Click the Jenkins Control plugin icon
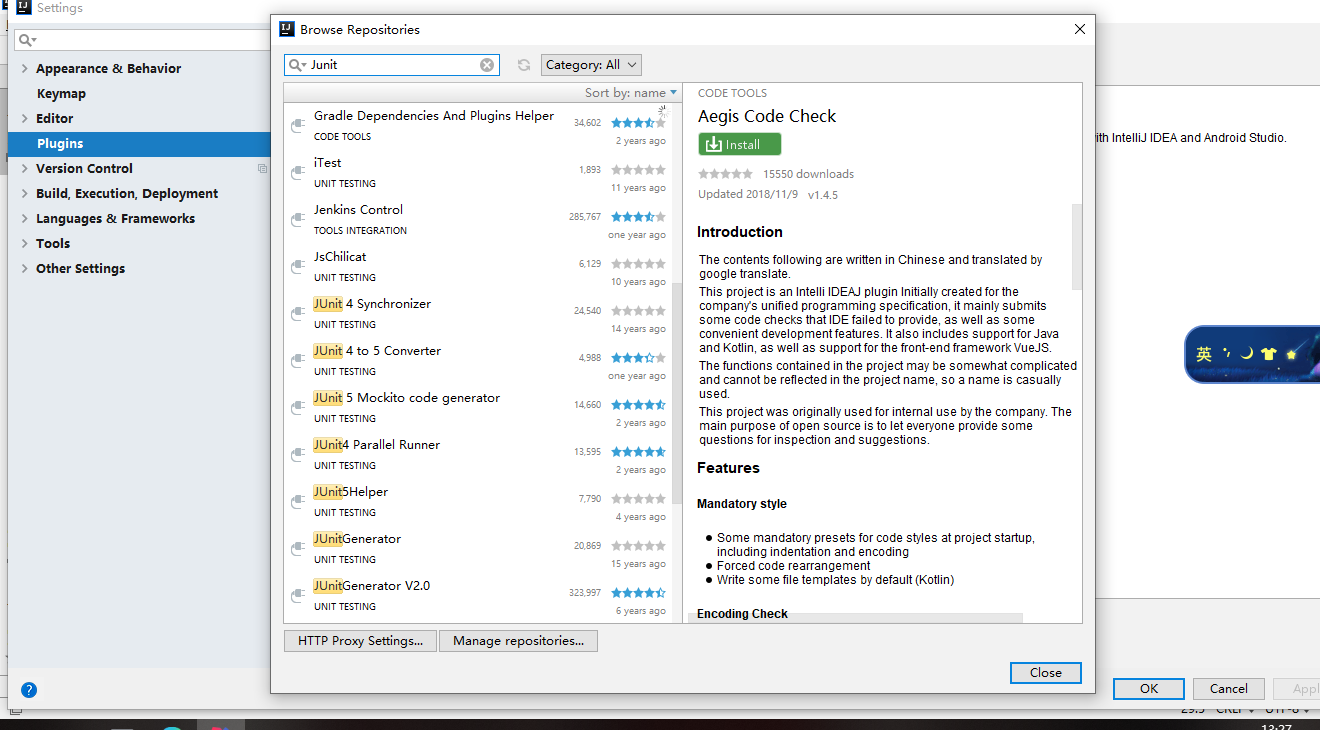The width and height of the screenshot is (1320, 730). (x=297, y=216)
